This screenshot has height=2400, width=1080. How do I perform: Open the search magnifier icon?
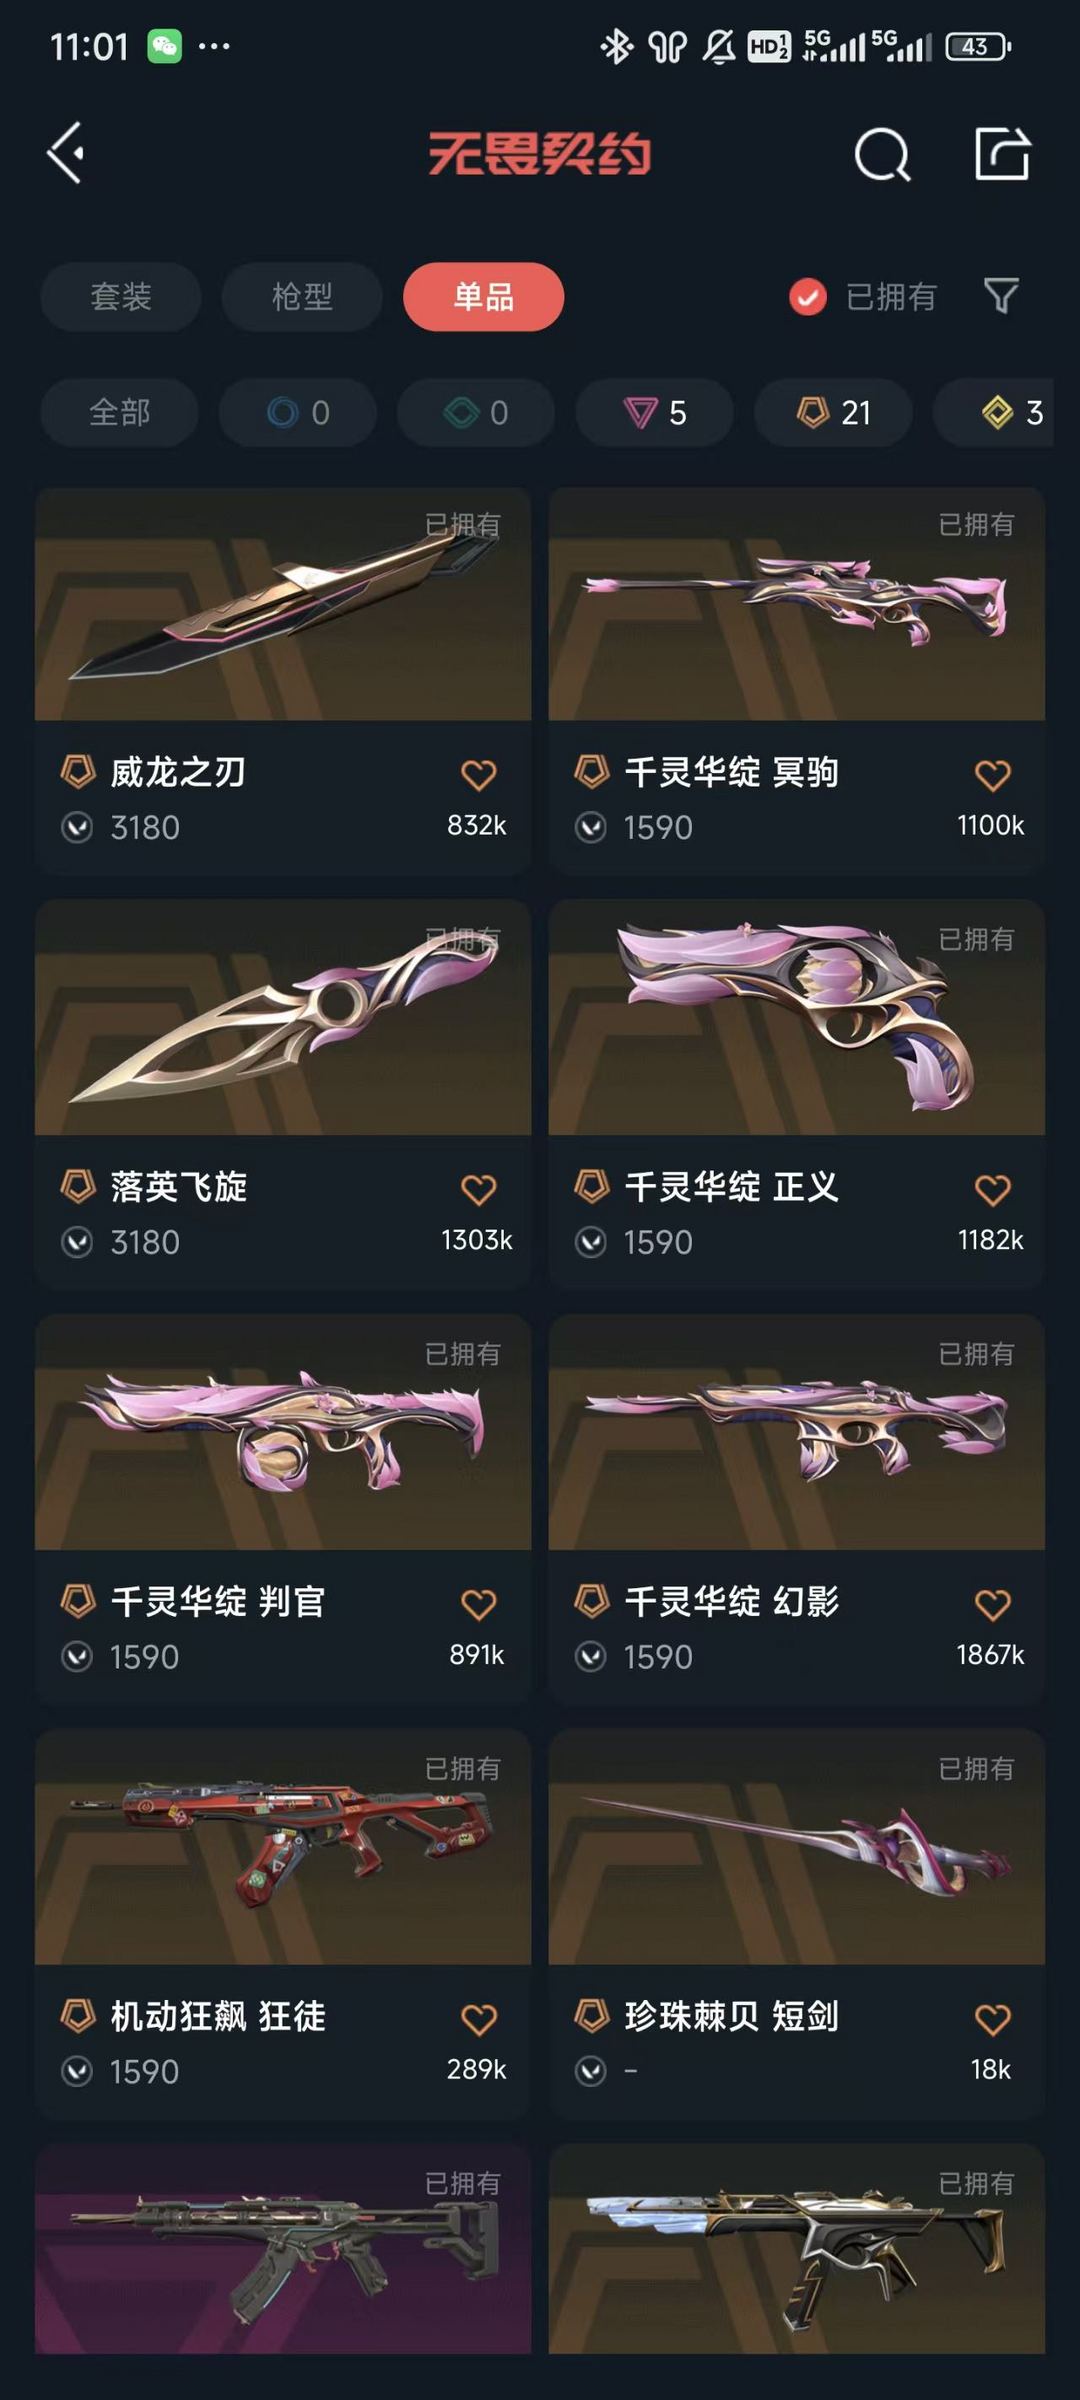882,154
